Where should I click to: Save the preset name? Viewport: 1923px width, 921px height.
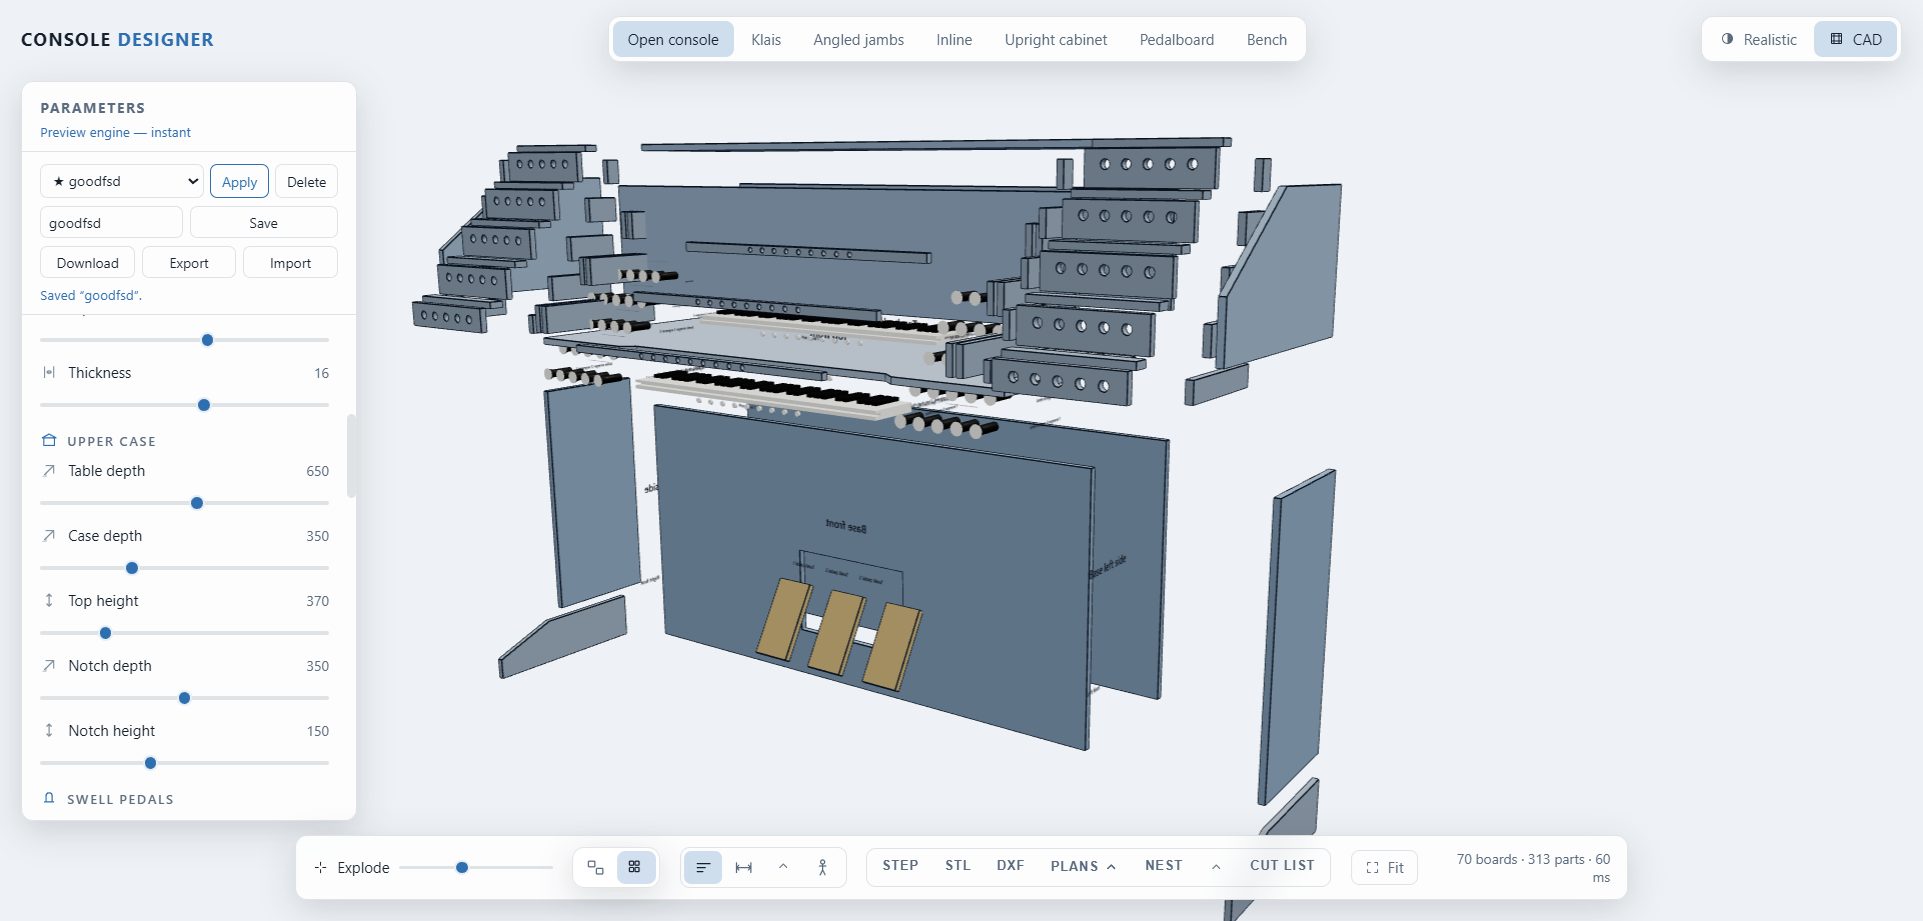point(264,223)
